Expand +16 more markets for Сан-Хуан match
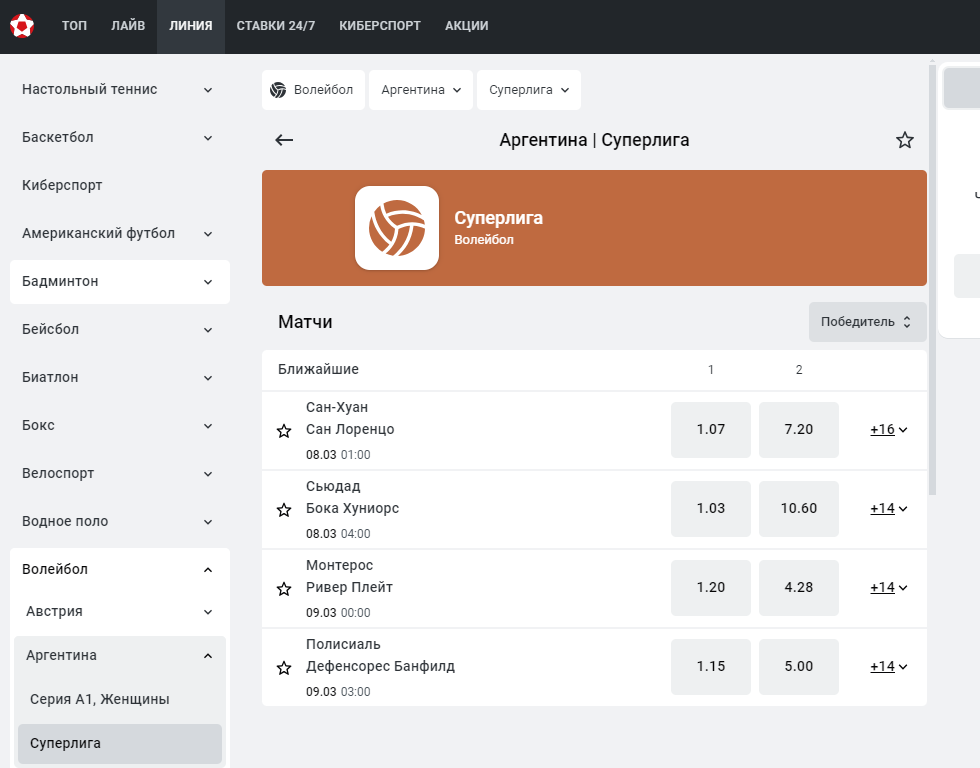Screen dimensions: 980x768 pyautogui.click(x=889, y=430)
